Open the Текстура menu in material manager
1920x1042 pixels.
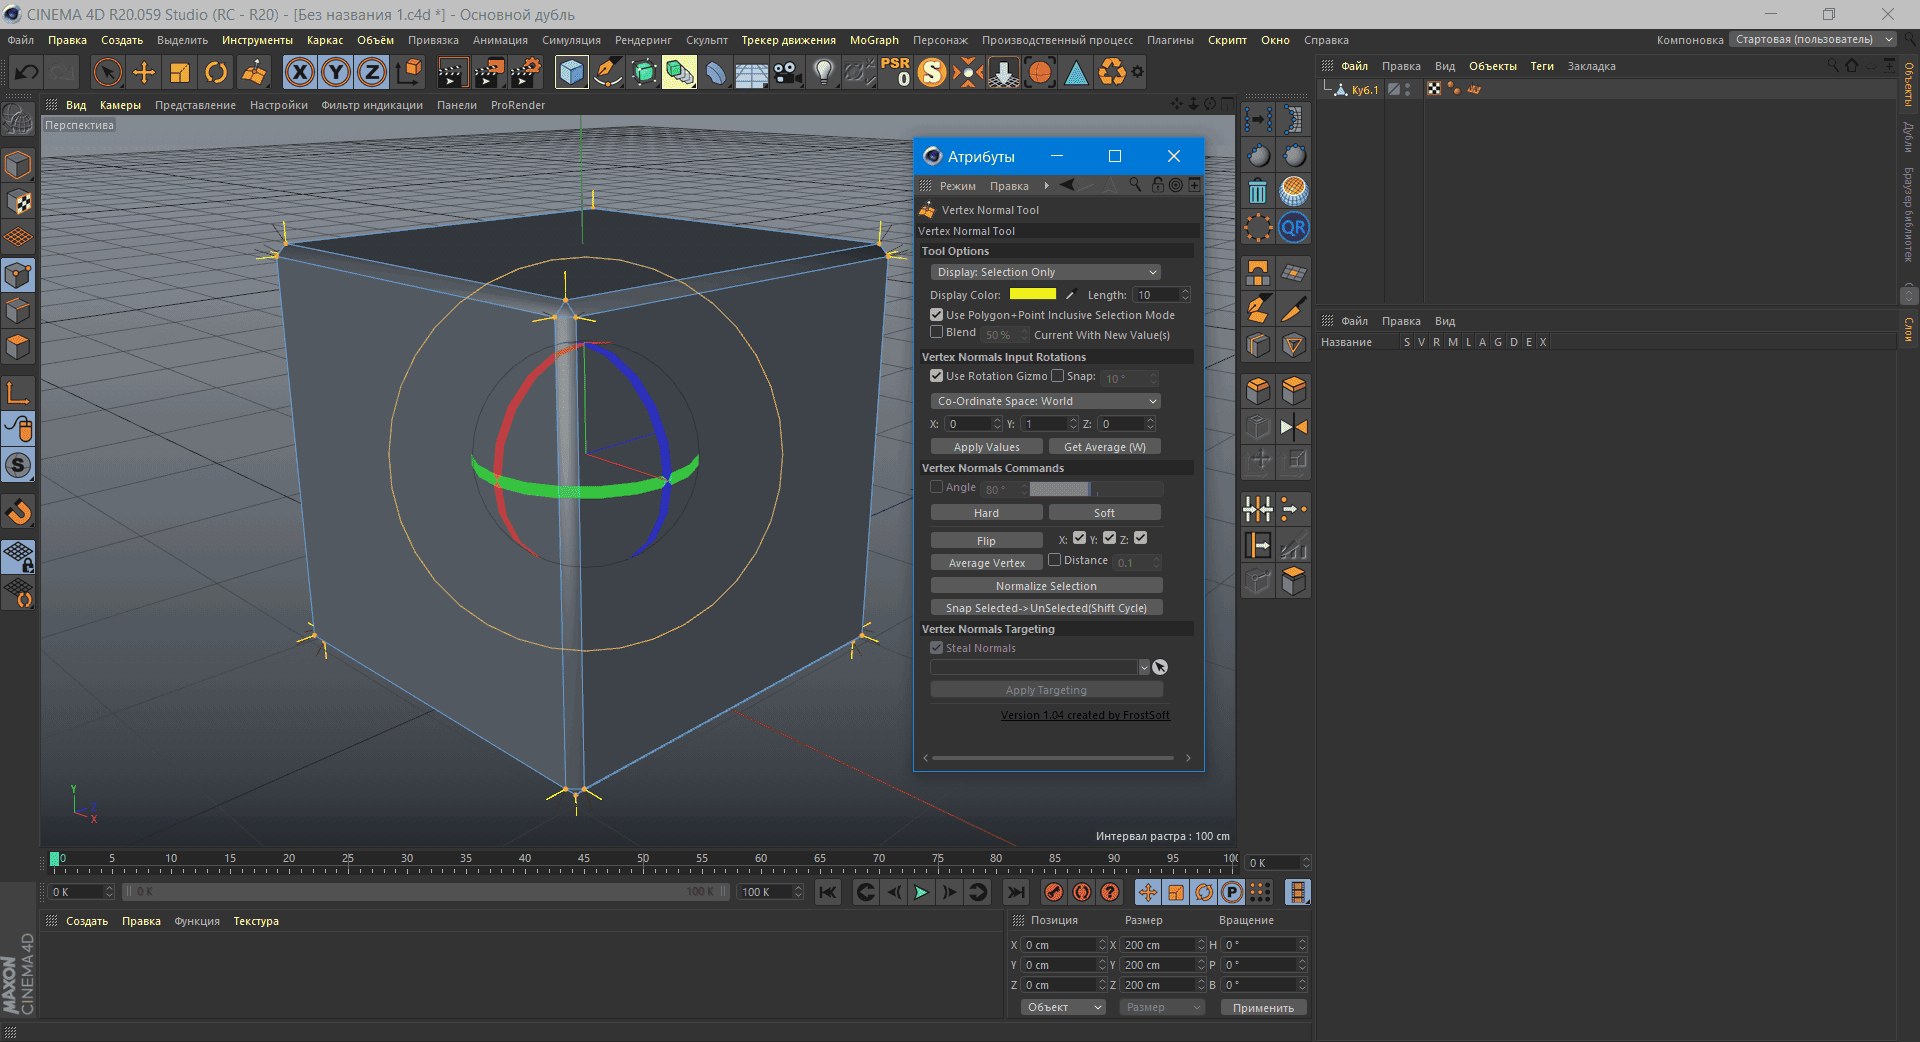[x=256, y=921]
